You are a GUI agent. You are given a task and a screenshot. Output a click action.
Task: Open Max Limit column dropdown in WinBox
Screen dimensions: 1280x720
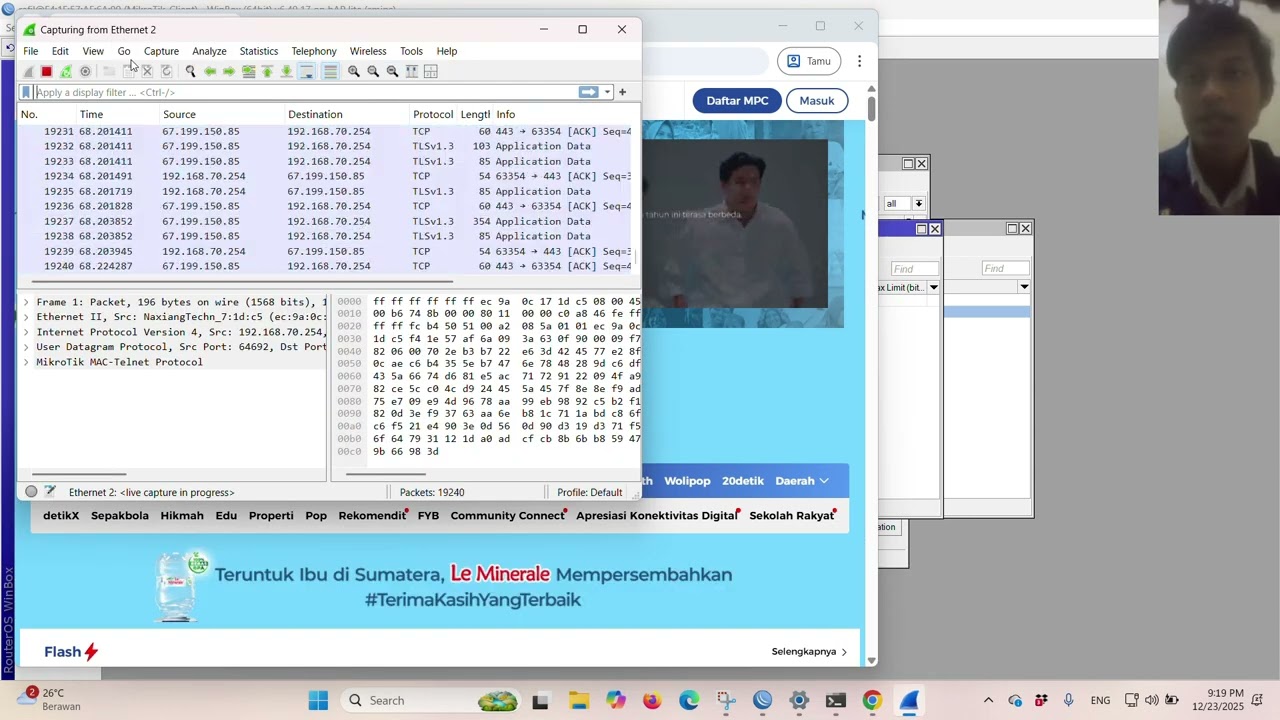click(933, 287)
